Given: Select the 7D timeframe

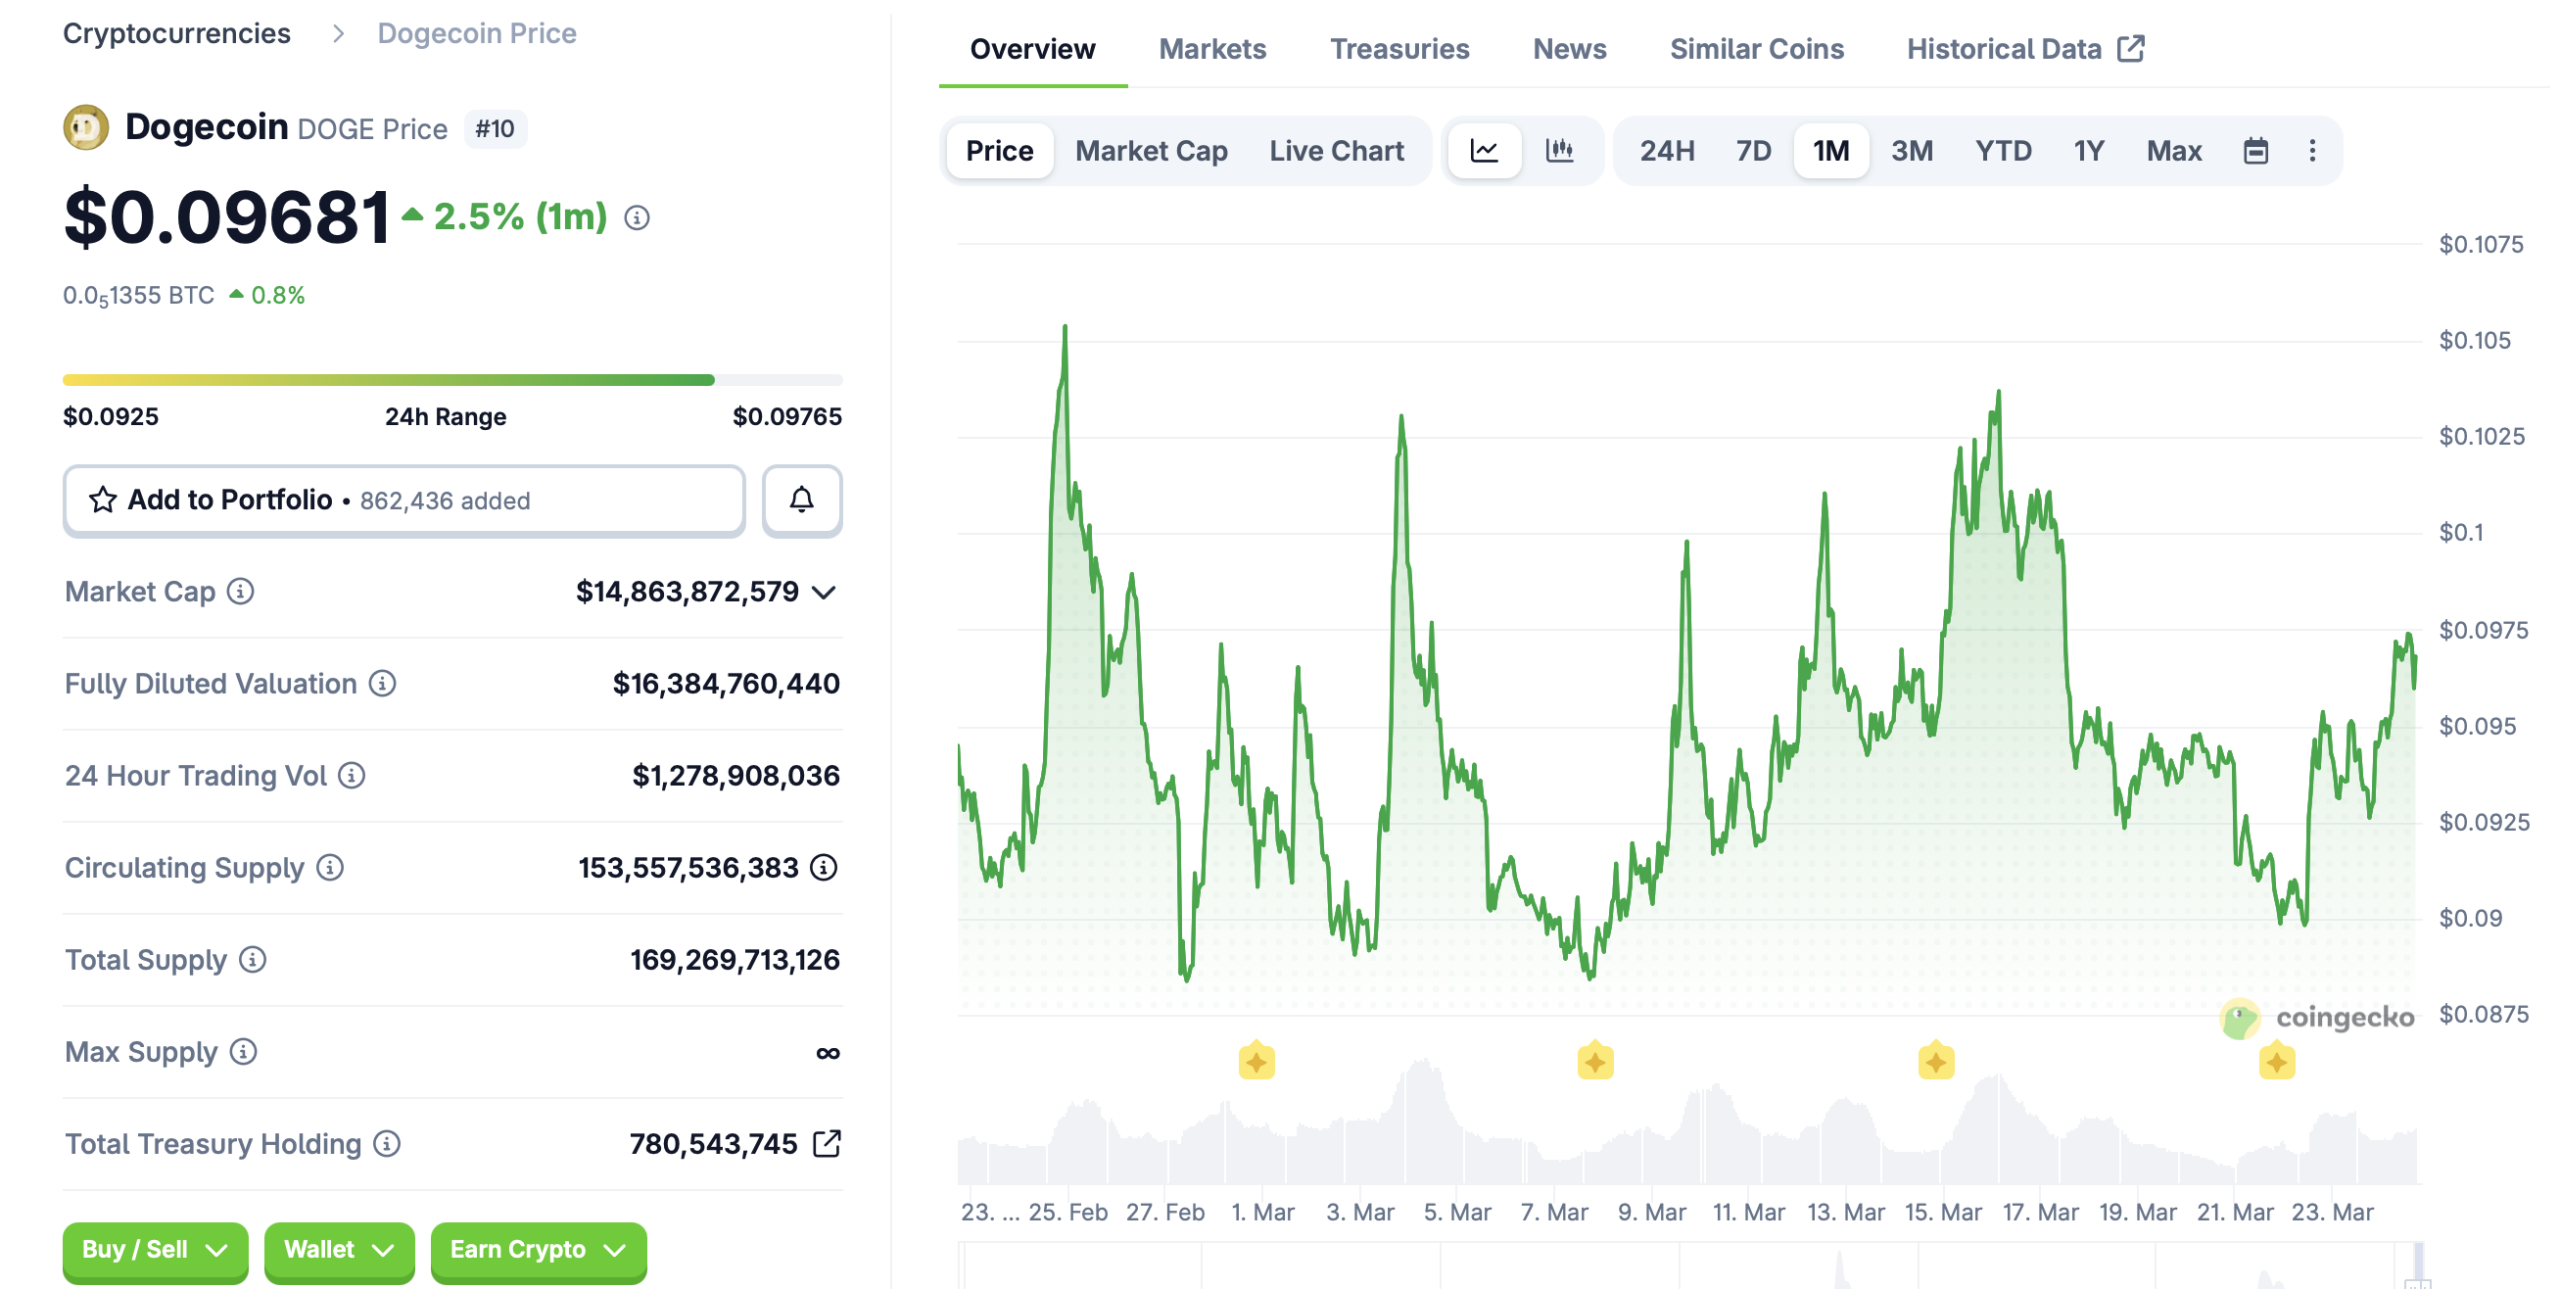Looking at the screenshot, I should (1752, 150).
